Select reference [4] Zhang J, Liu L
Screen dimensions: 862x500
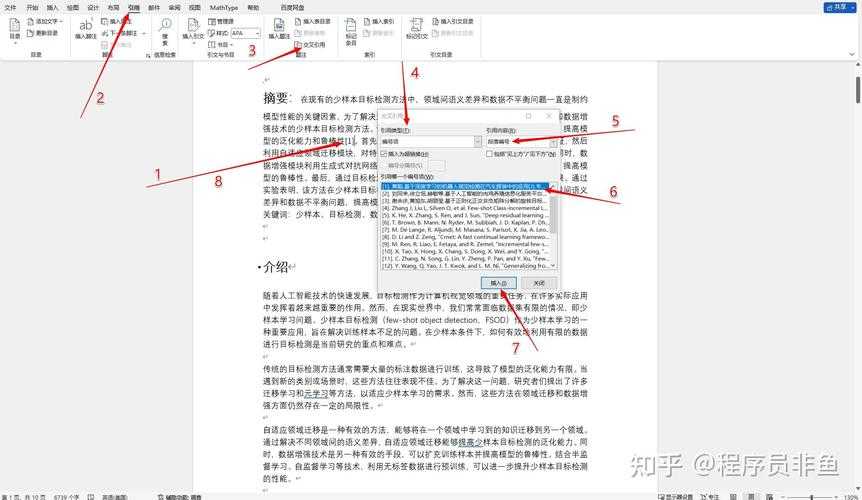(465, 208)
